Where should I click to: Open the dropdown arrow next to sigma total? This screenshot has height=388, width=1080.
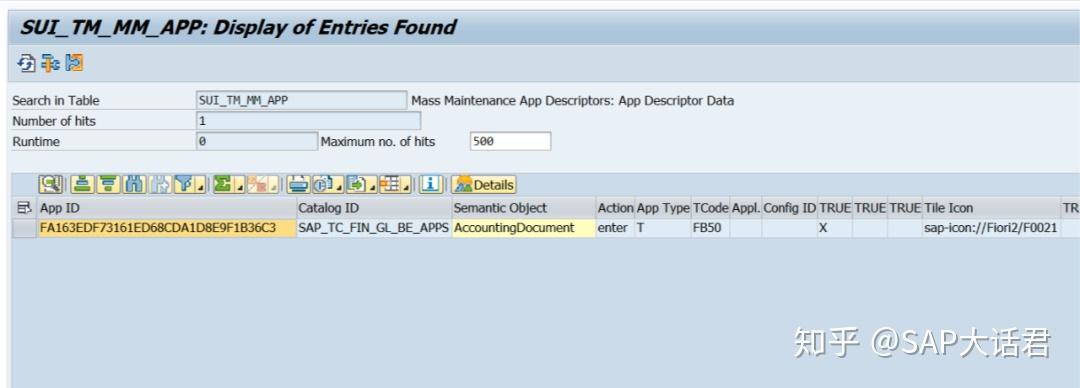[240, 185]
